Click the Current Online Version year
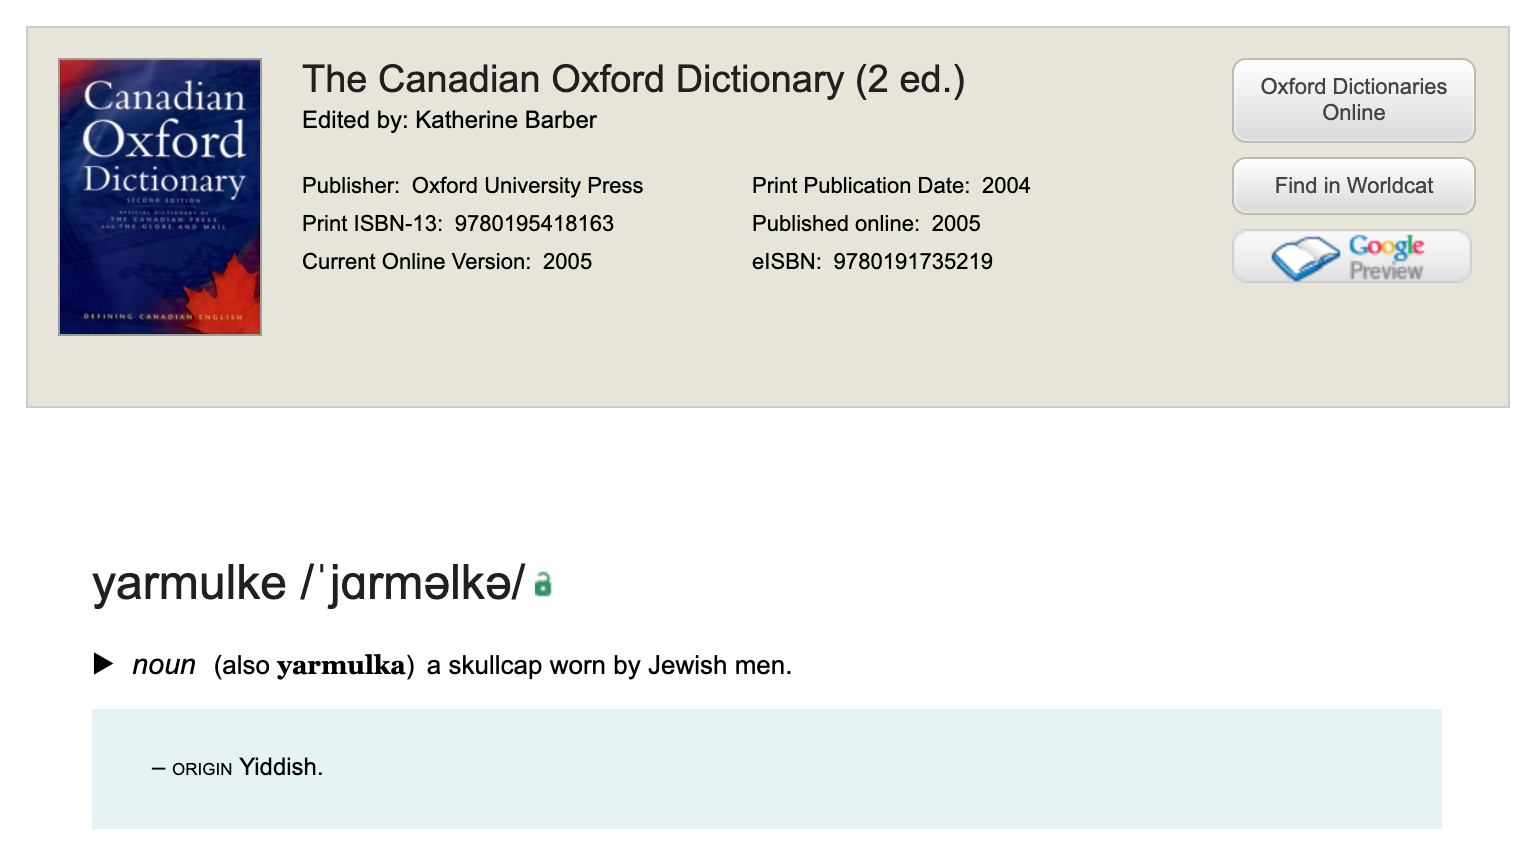The height and width of the screenshot is (860, 1538). pyautogui.click(x=567, y=262)
